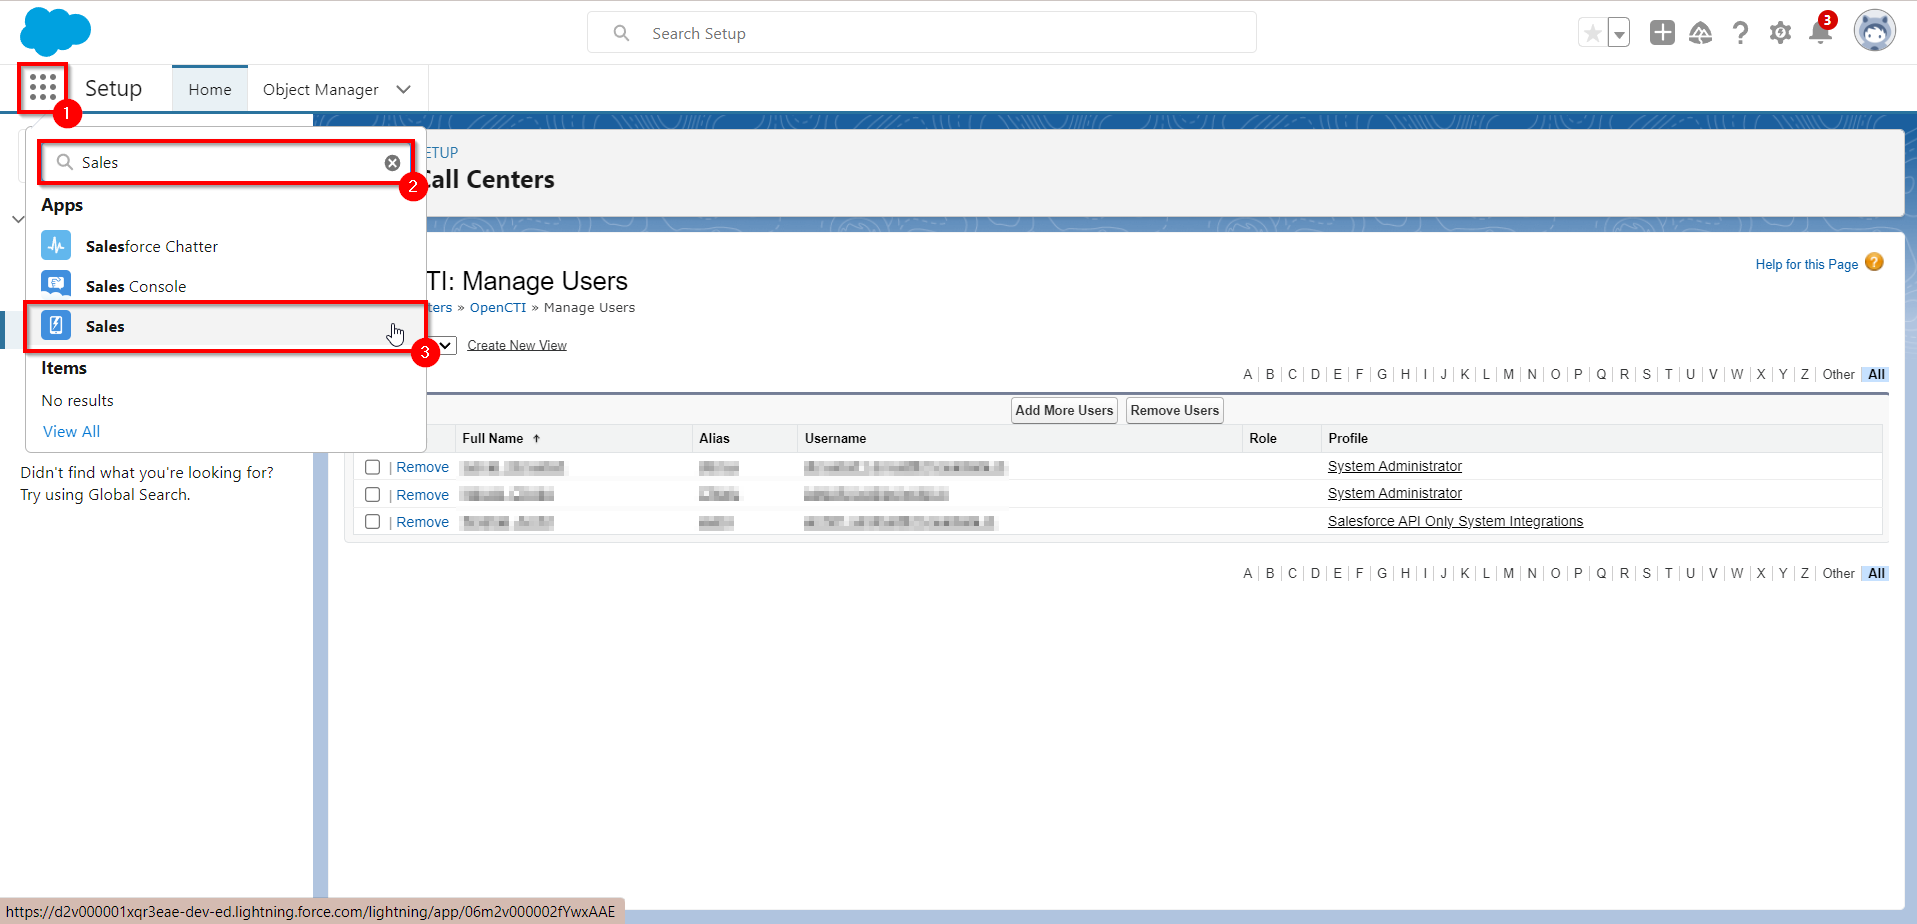Viewport: 1917px width, 924px height.
Task: Sort by the Role column header
Action: (1263, 439)
